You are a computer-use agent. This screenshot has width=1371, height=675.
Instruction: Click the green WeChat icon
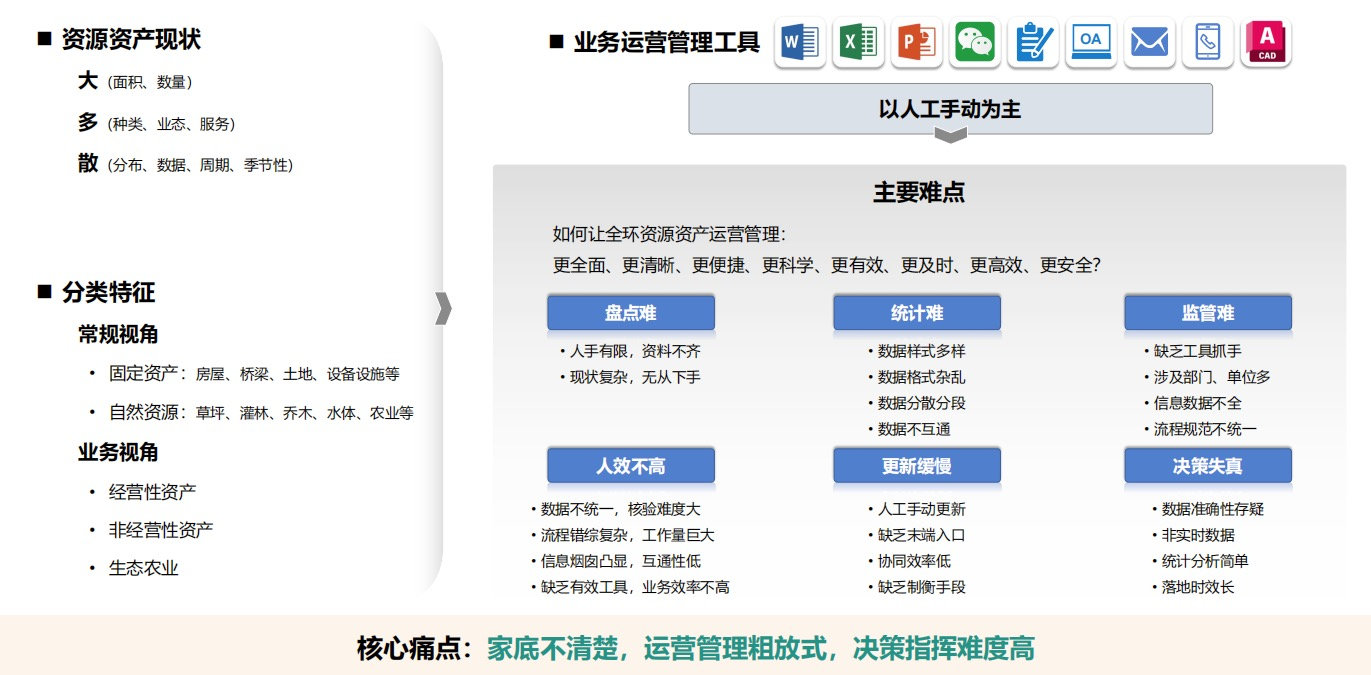tap(974, 42)
